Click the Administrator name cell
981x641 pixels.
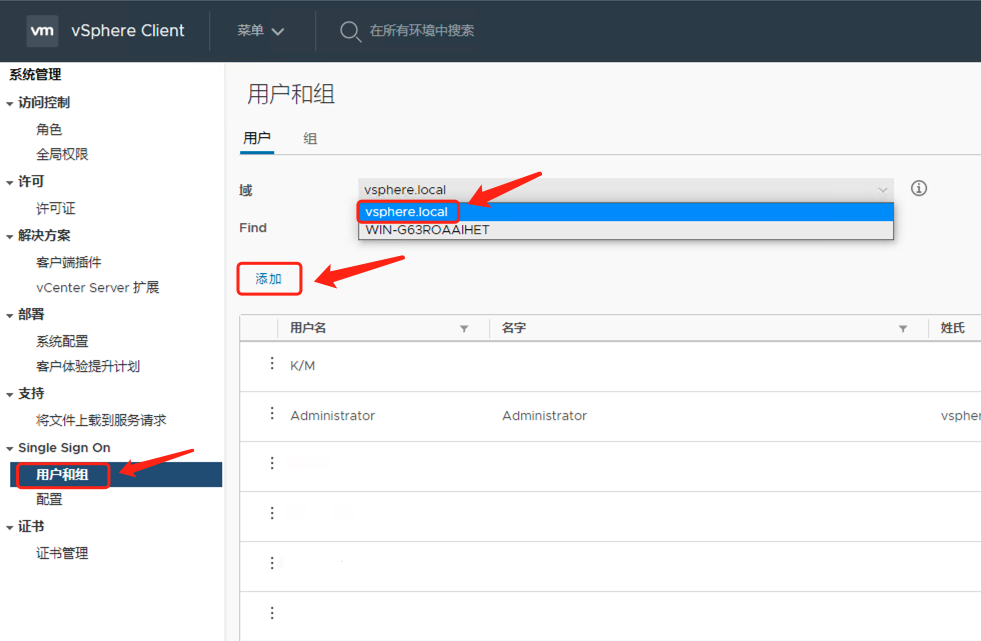pos(544,416)
